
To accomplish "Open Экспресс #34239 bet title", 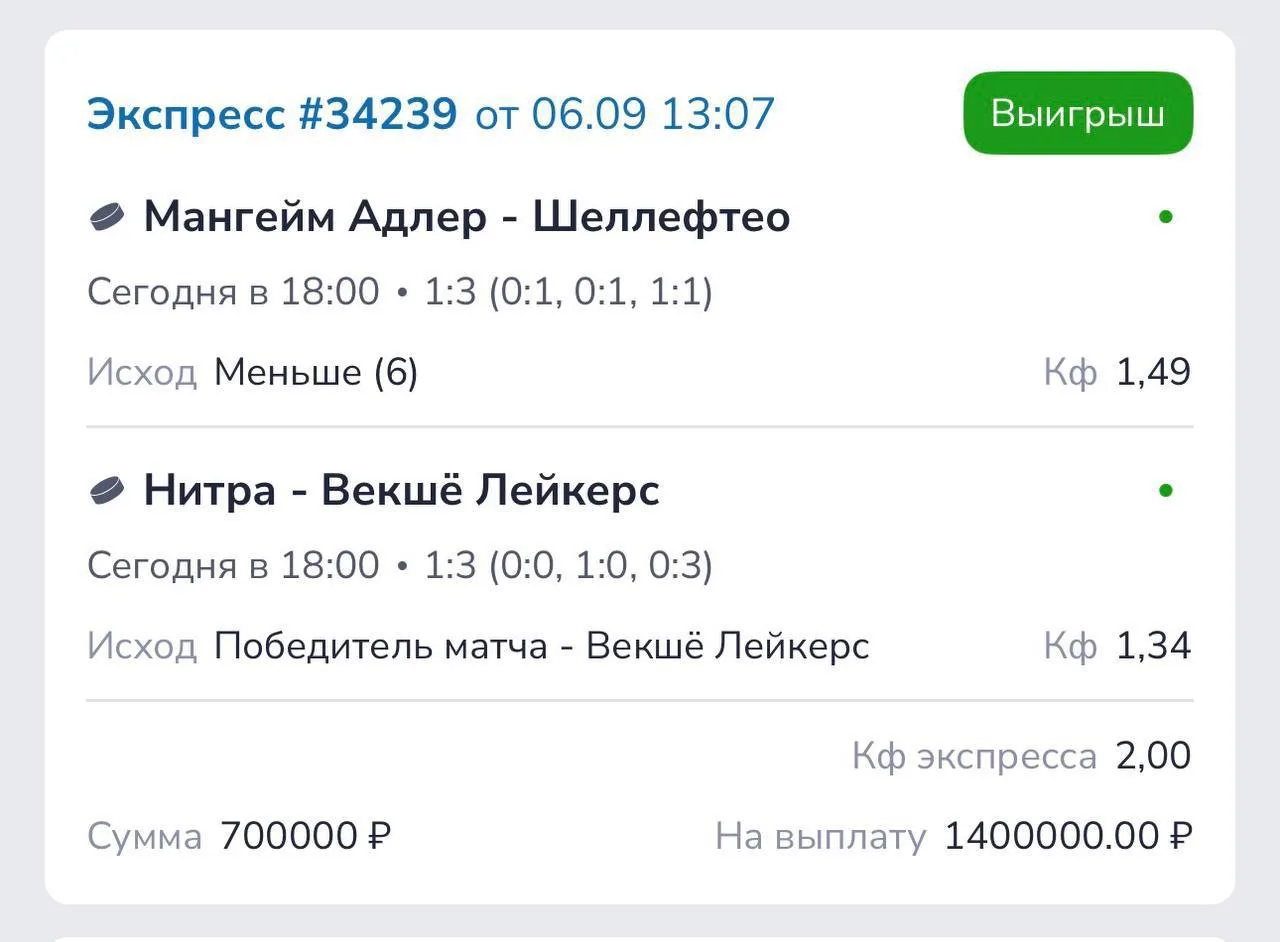I will click(272, 114).
